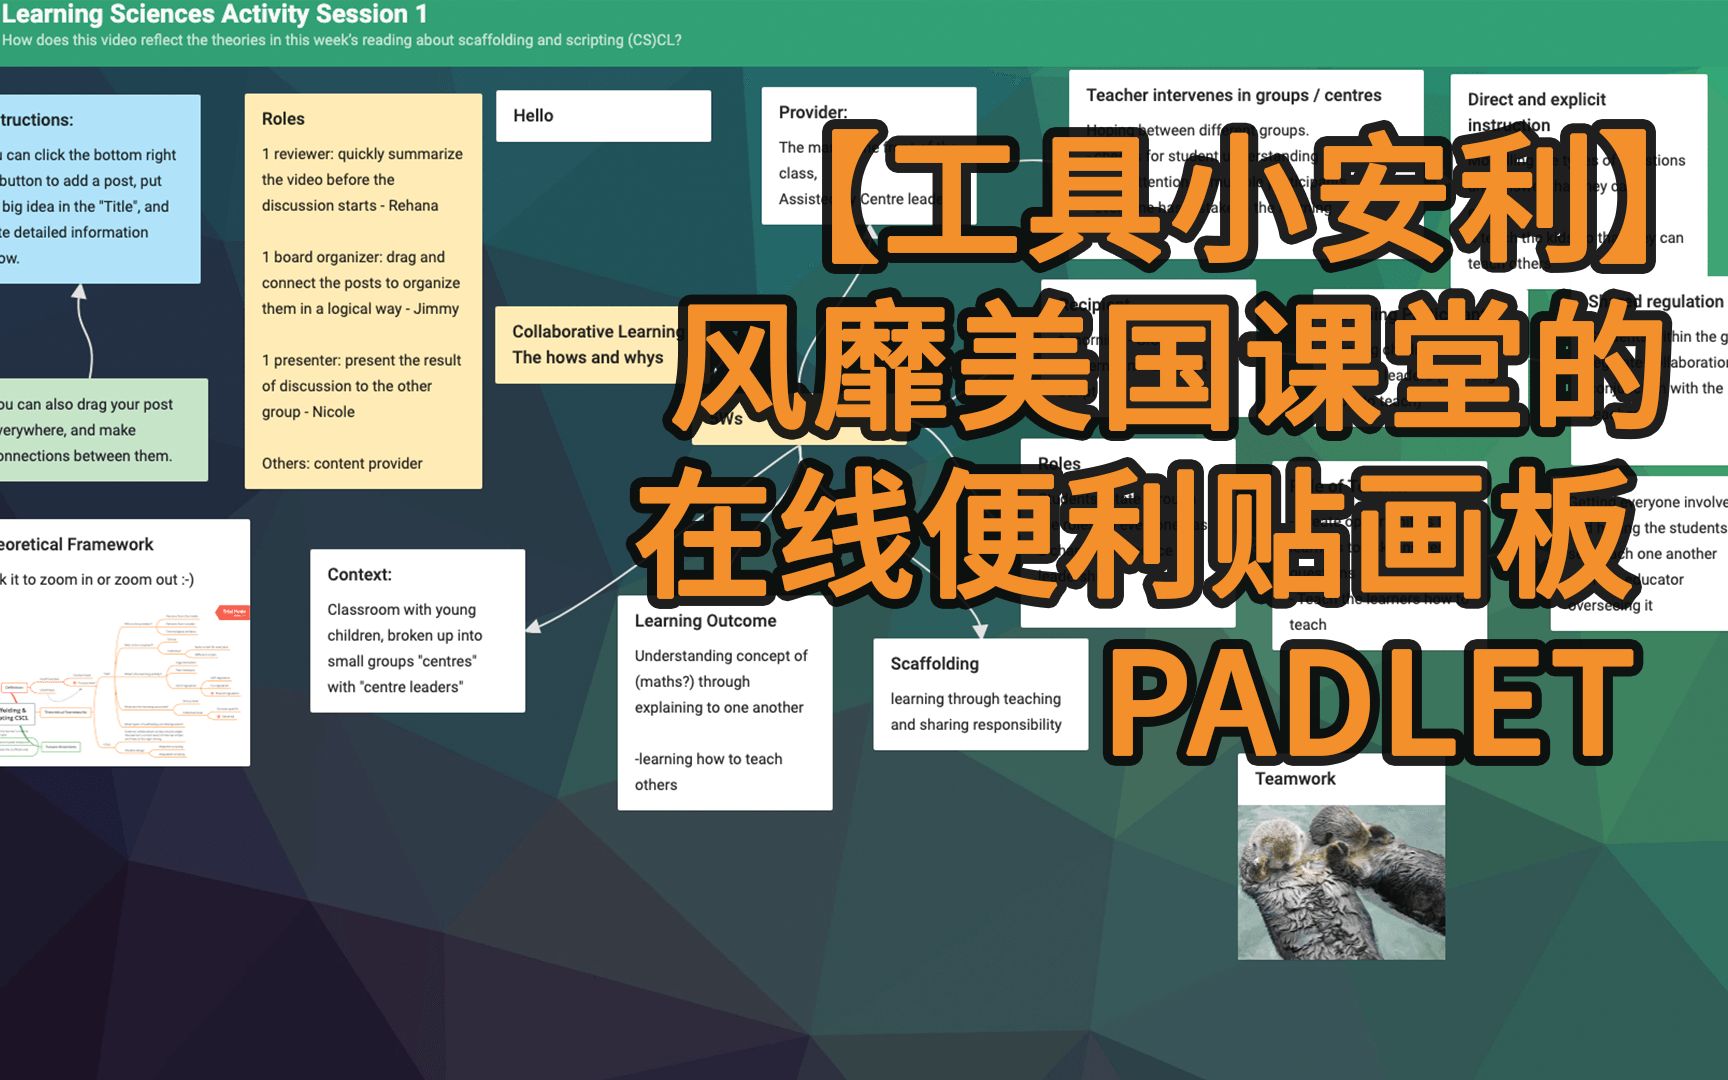The image size is (1728, 1080).
Task: Click the blue Instructions post title
Action: click(x=37, y=119)
